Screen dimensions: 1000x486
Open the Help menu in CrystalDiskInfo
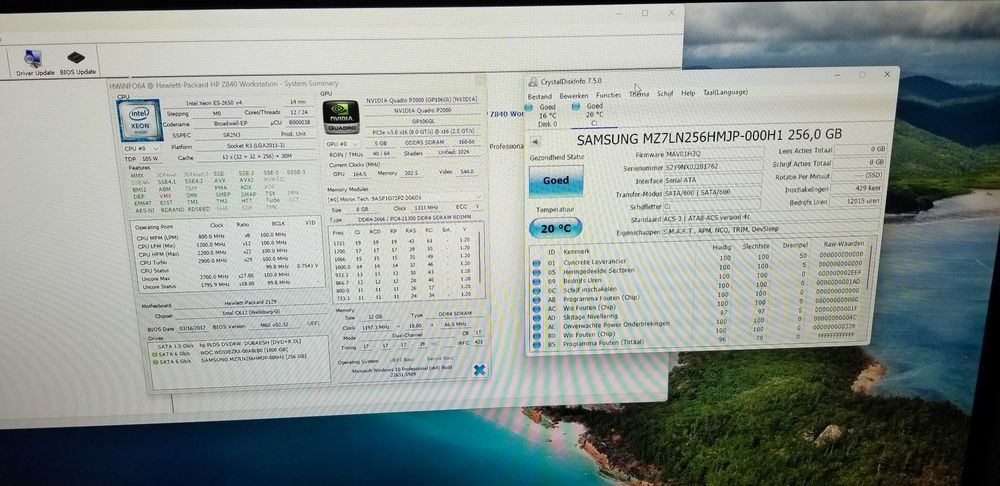[x=688, y=93]
